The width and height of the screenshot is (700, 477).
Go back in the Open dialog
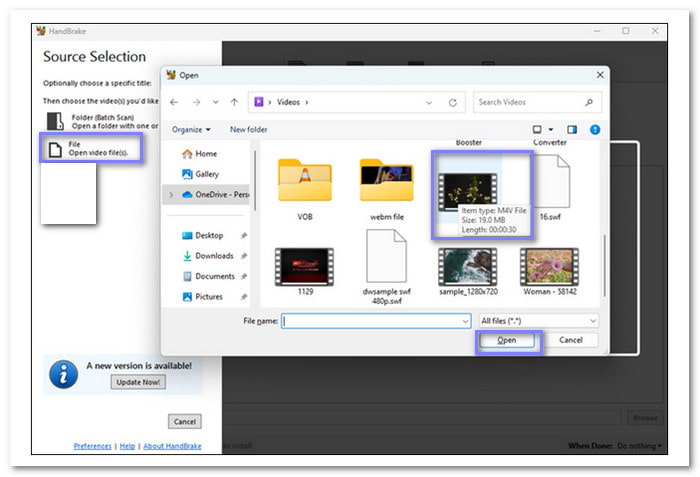click(174, 102)
